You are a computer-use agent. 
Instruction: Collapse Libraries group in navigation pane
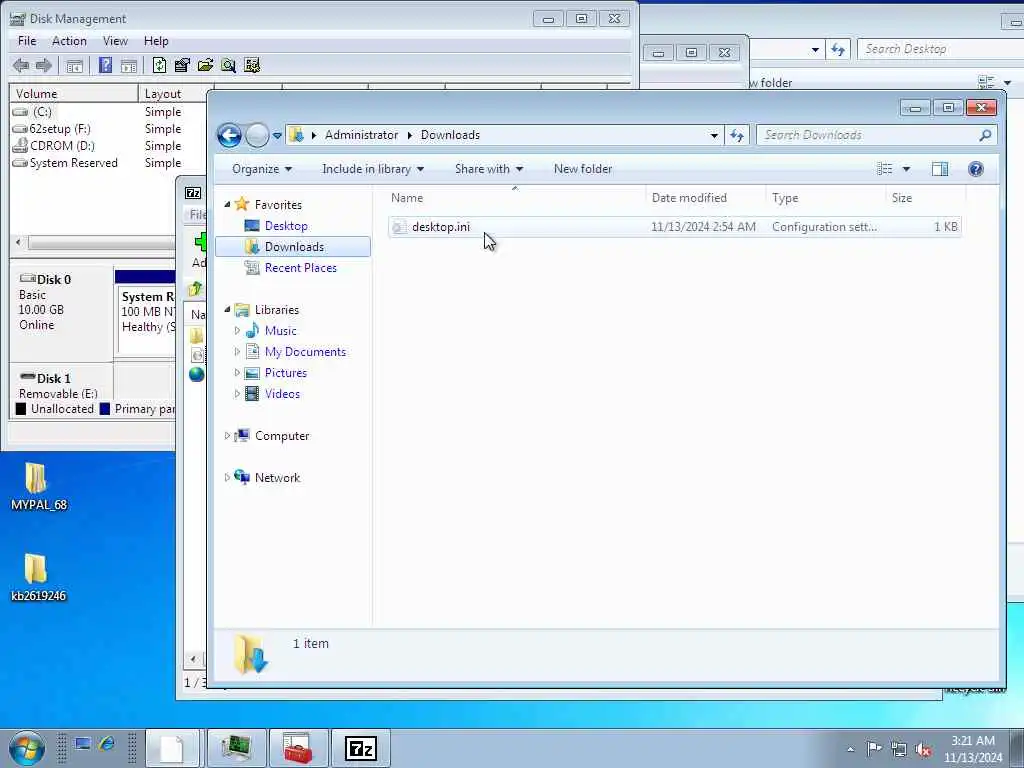click(227, 310)
